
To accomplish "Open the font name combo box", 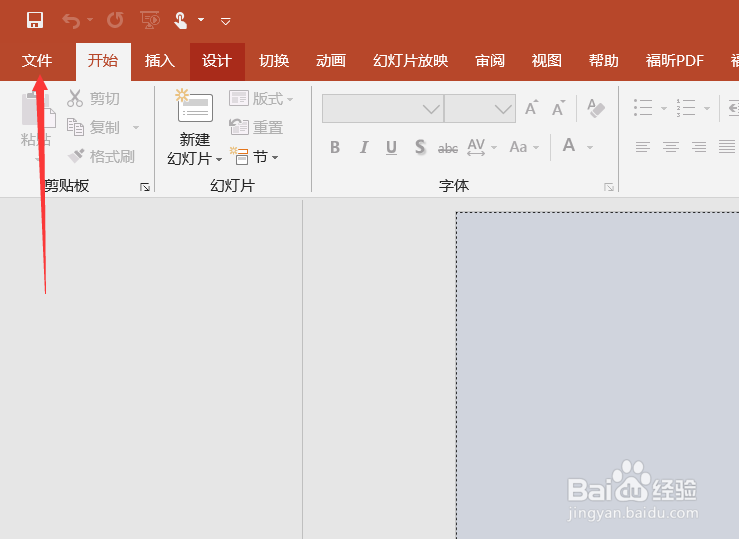I will (x=383, y=109).
